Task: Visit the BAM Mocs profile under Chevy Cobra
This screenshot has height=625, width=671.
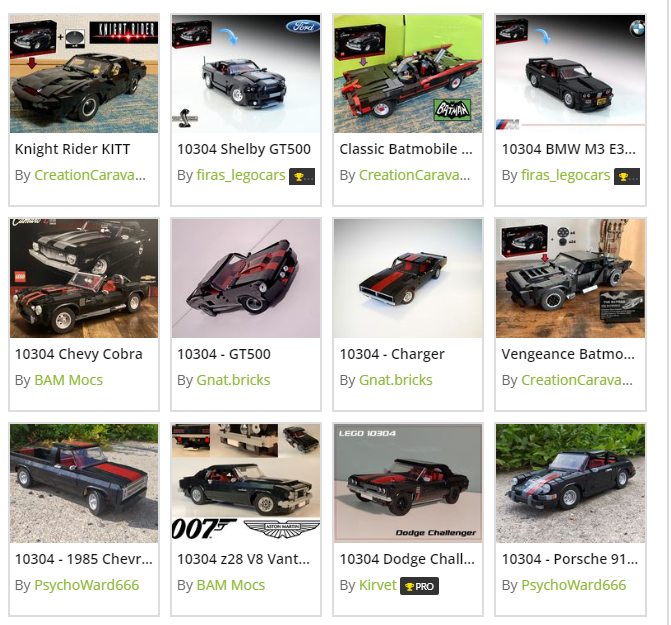Action: pos(68,380)
